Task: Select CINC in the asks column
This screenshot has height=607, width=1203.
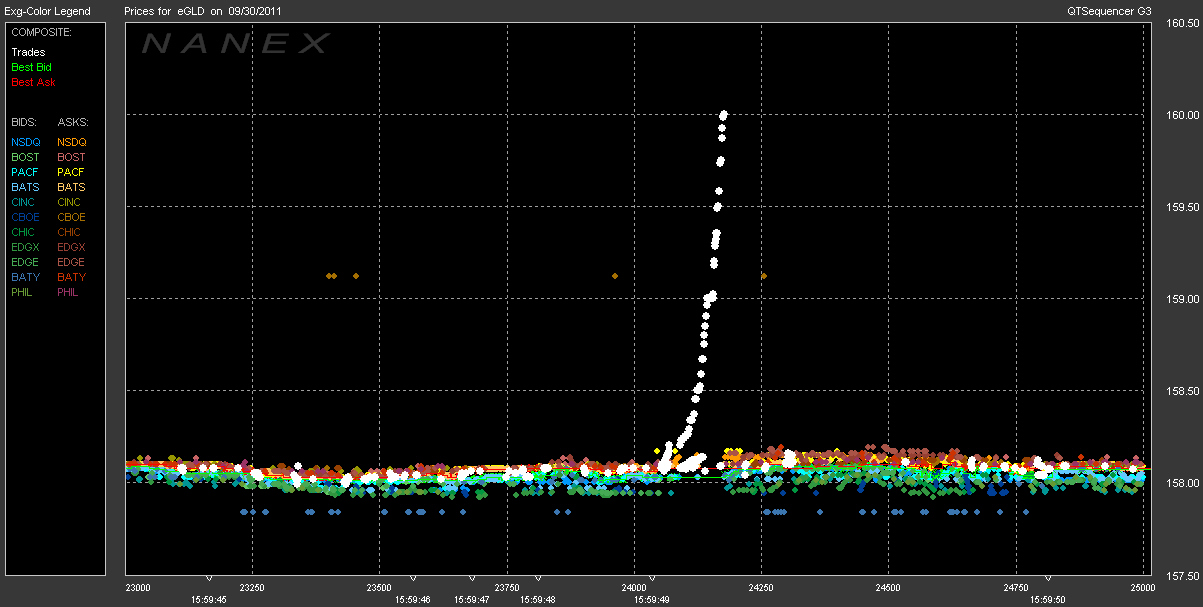Action: tap(71, 202)
